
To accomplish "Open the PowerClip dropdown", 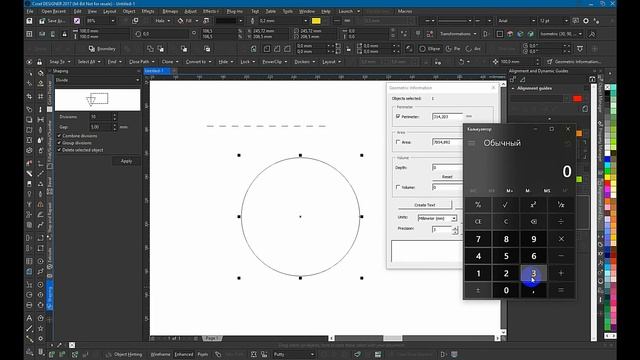I will (x=274, y=62).
